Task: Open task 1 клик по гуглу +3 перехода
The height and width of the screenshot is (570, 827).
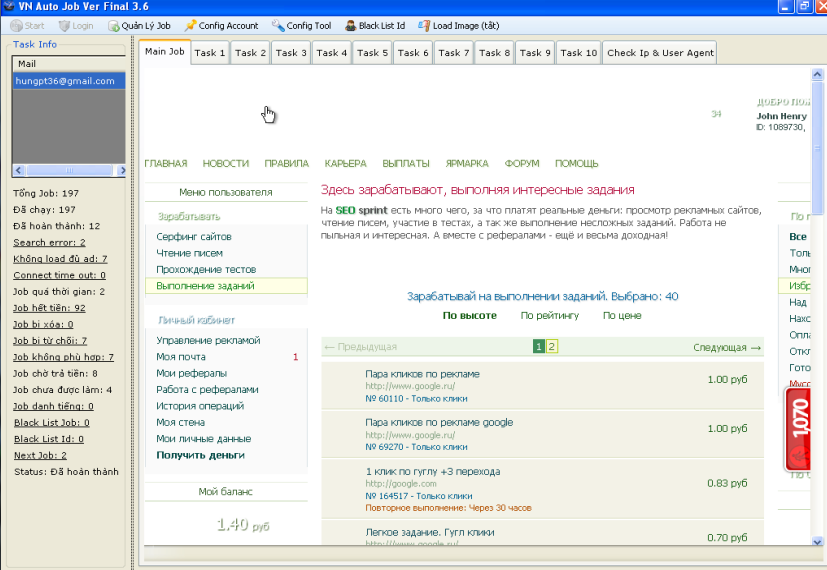Action: 432,471
